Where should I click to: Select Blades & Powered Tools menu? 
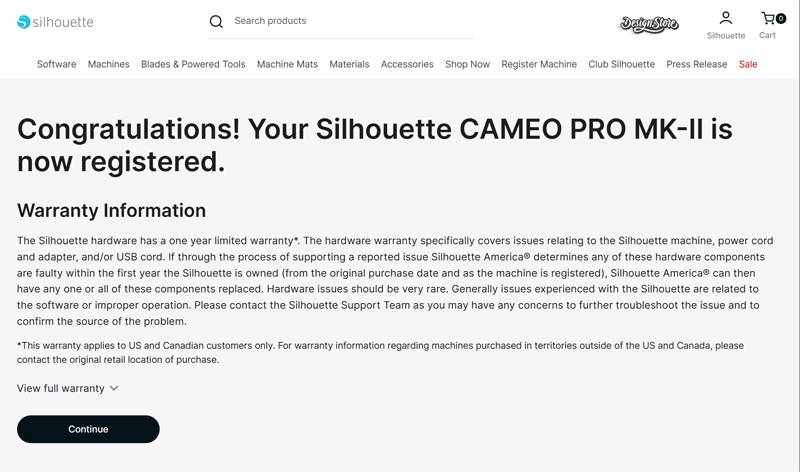point(193,64)
